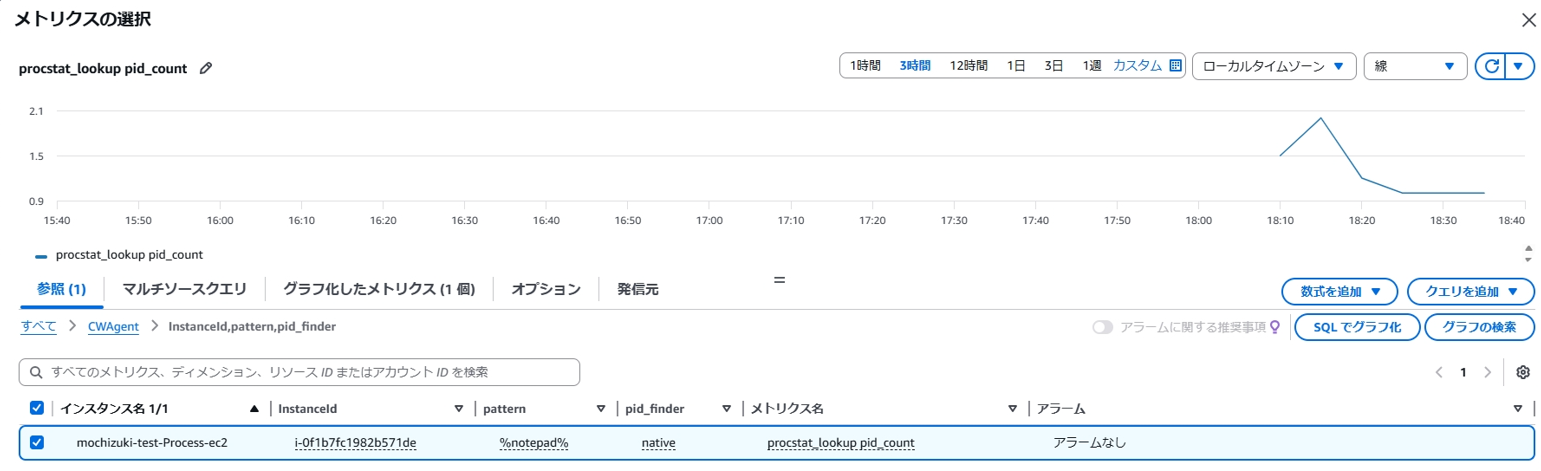
Task: Sort ascending by instance name column arrow
Action: [x=254, y=409]
